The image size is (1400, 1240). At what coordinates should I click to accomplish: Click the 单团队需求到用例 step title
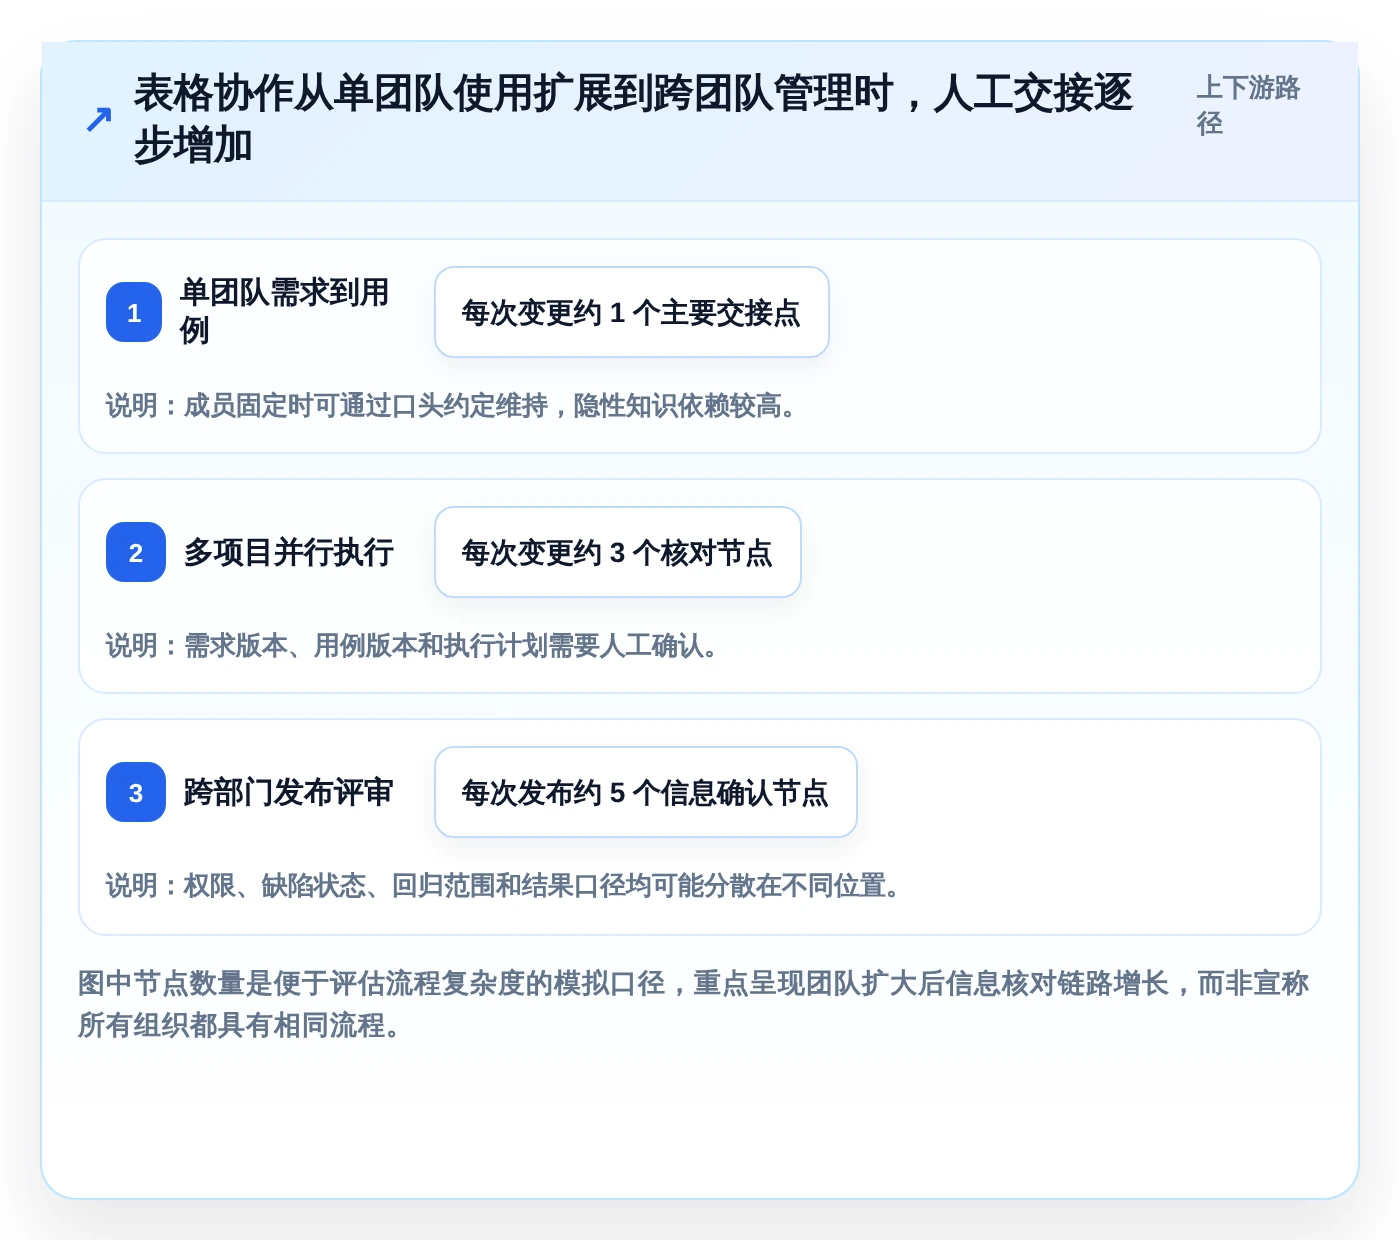pos(284,311)
